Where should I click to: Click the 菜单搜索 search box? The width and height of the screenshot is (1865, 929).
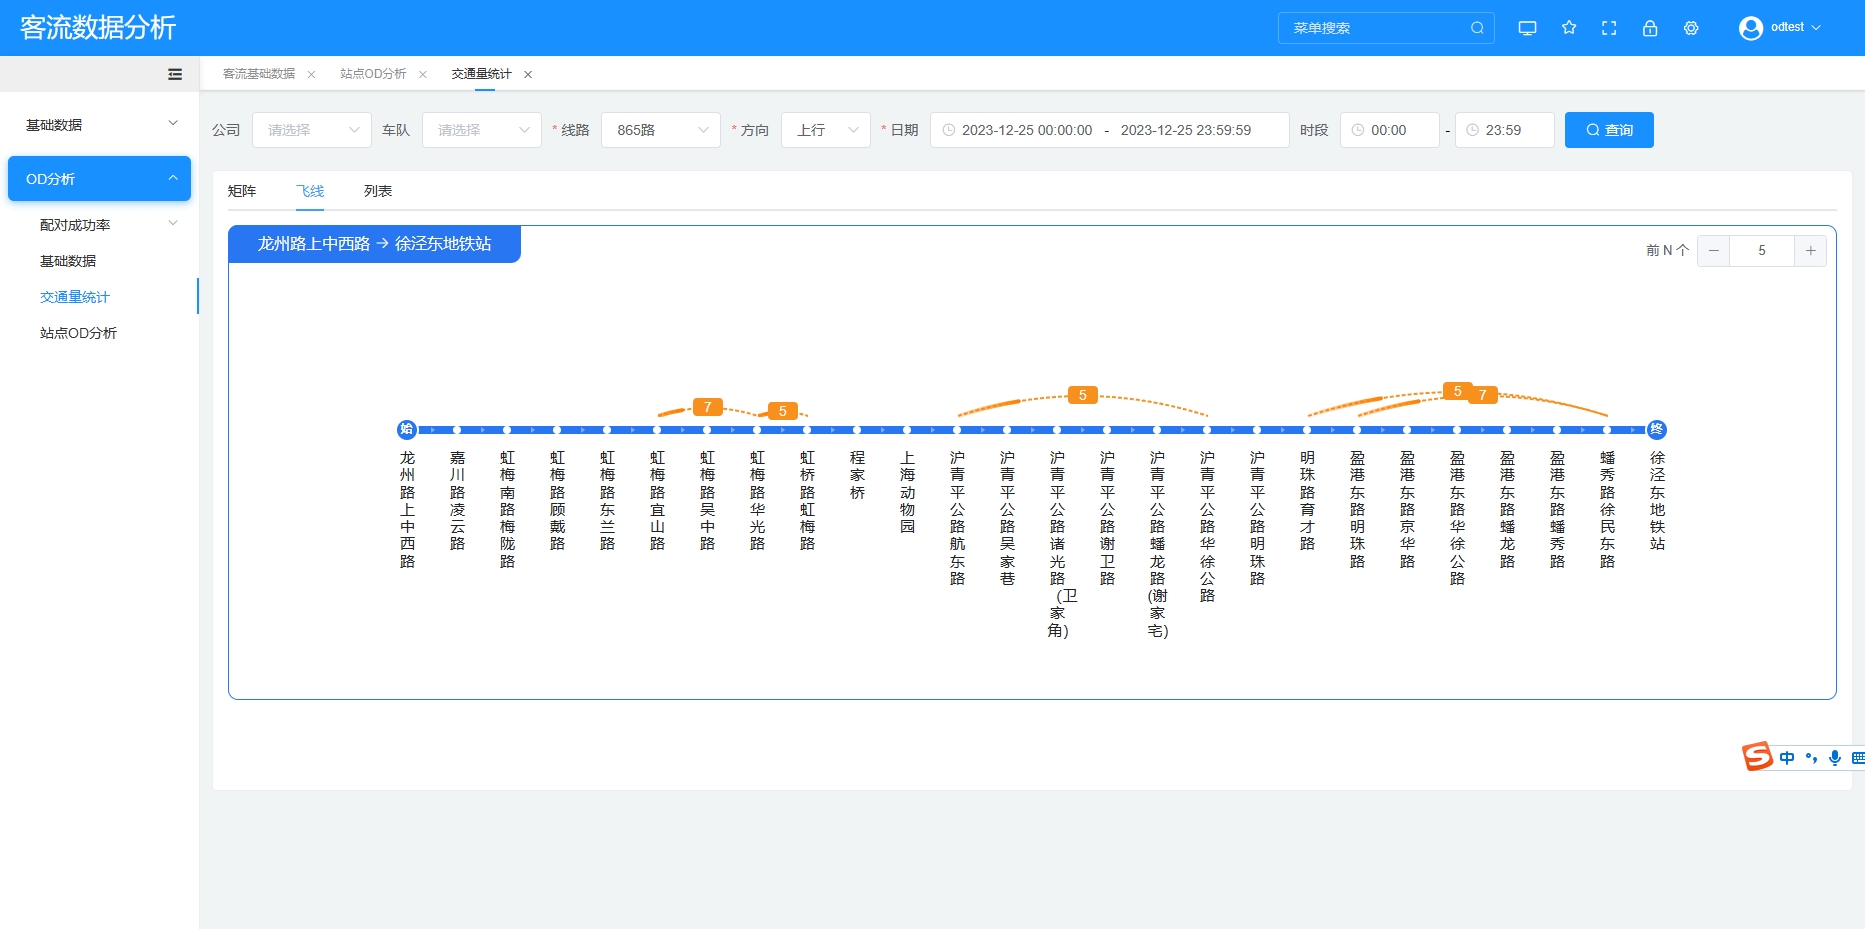[x=1386, y=28]
